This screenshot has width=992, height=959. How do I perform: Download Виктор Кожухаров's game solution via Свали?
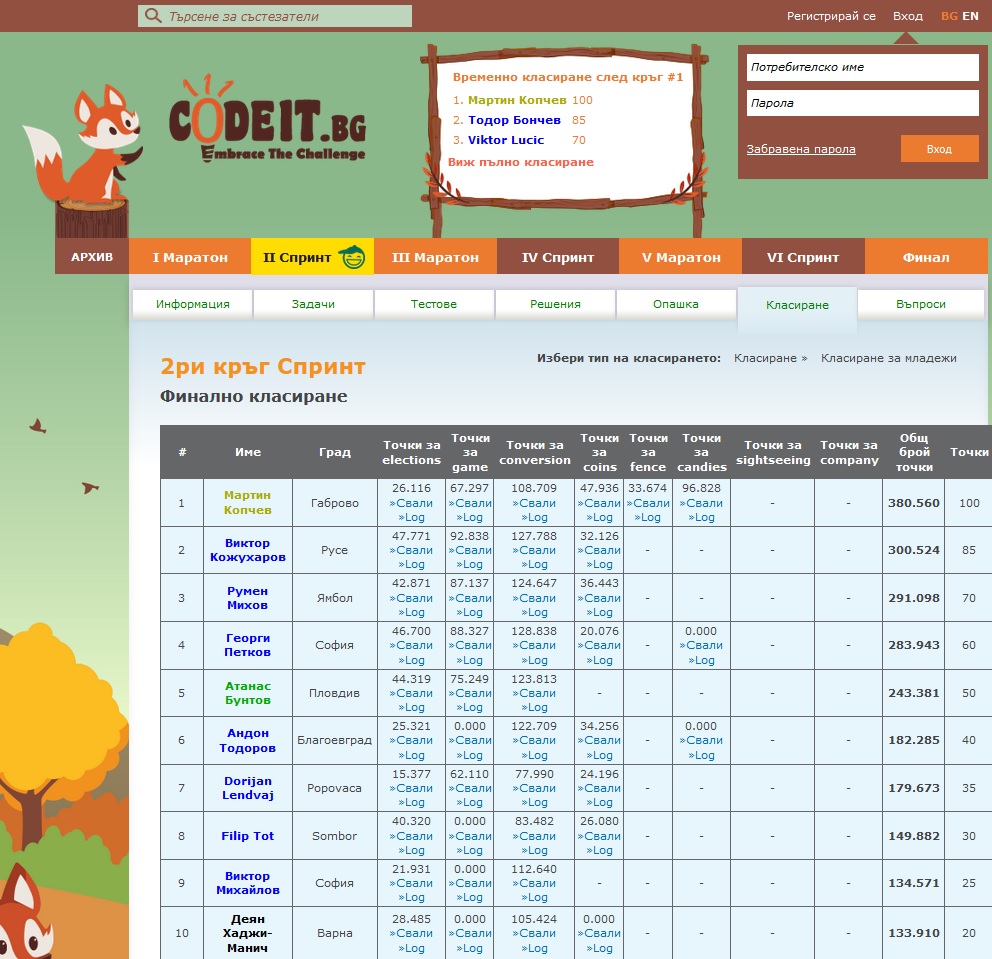[x=470, y=550]
